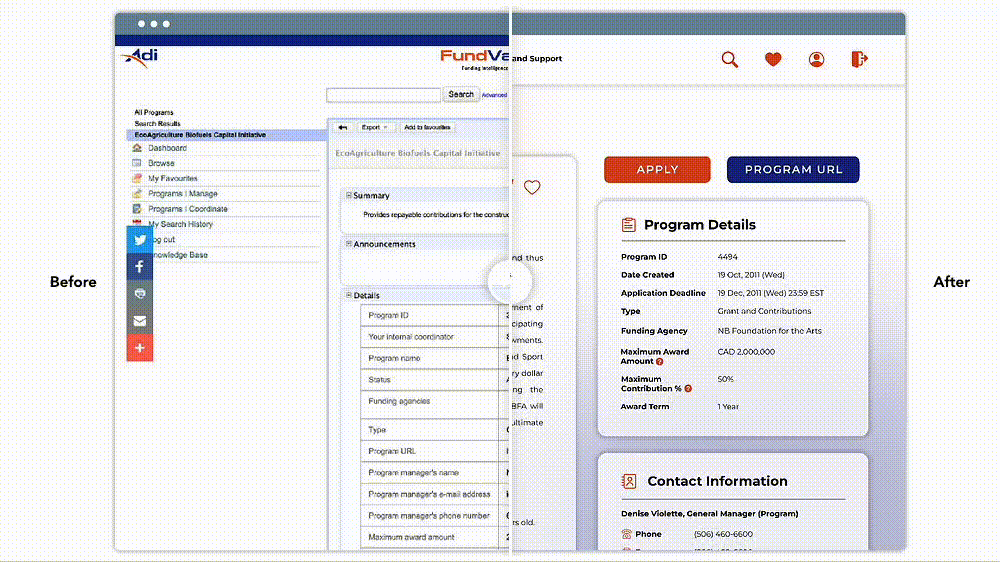This screenshot has width=1000, height=562.
Task: Click the 'Program name' table row
Action: coord(434,358)
